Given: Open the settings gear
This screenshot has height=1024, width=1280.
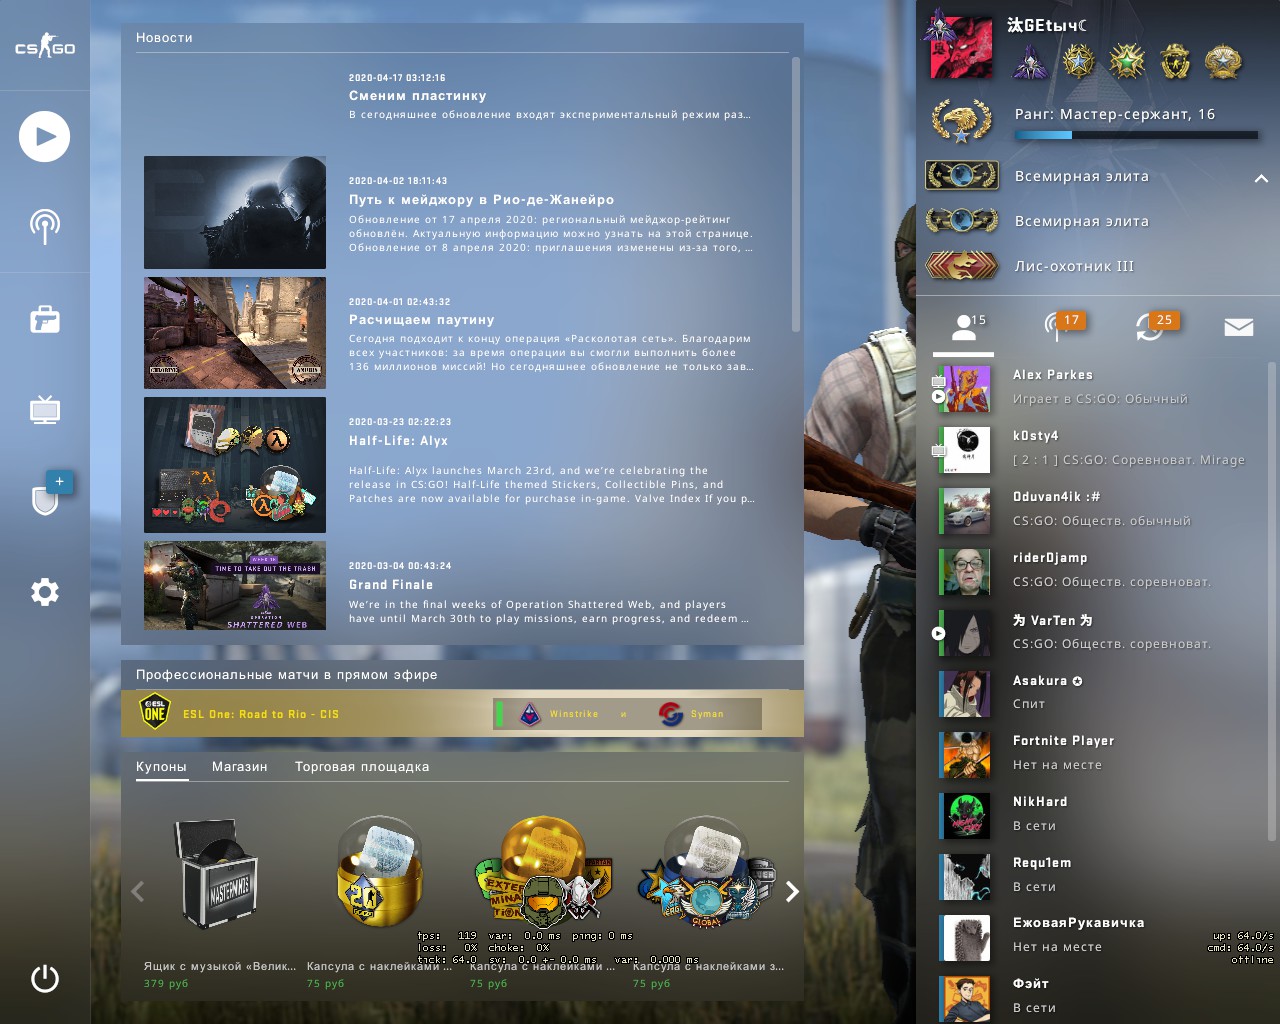Looking at the screenshot, I should tap(45, 592).
